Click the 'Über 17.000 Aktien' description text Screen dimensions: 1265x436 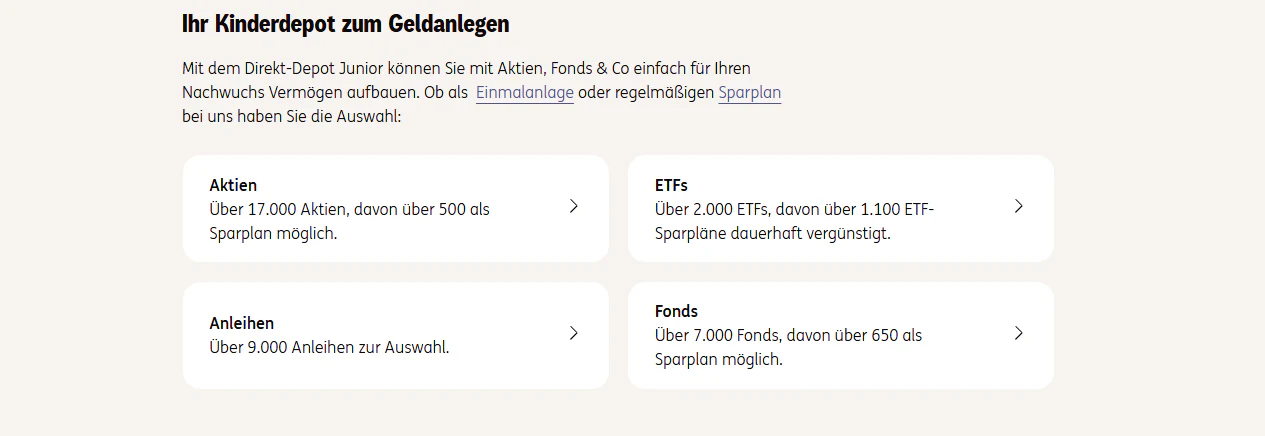[349, 210]
